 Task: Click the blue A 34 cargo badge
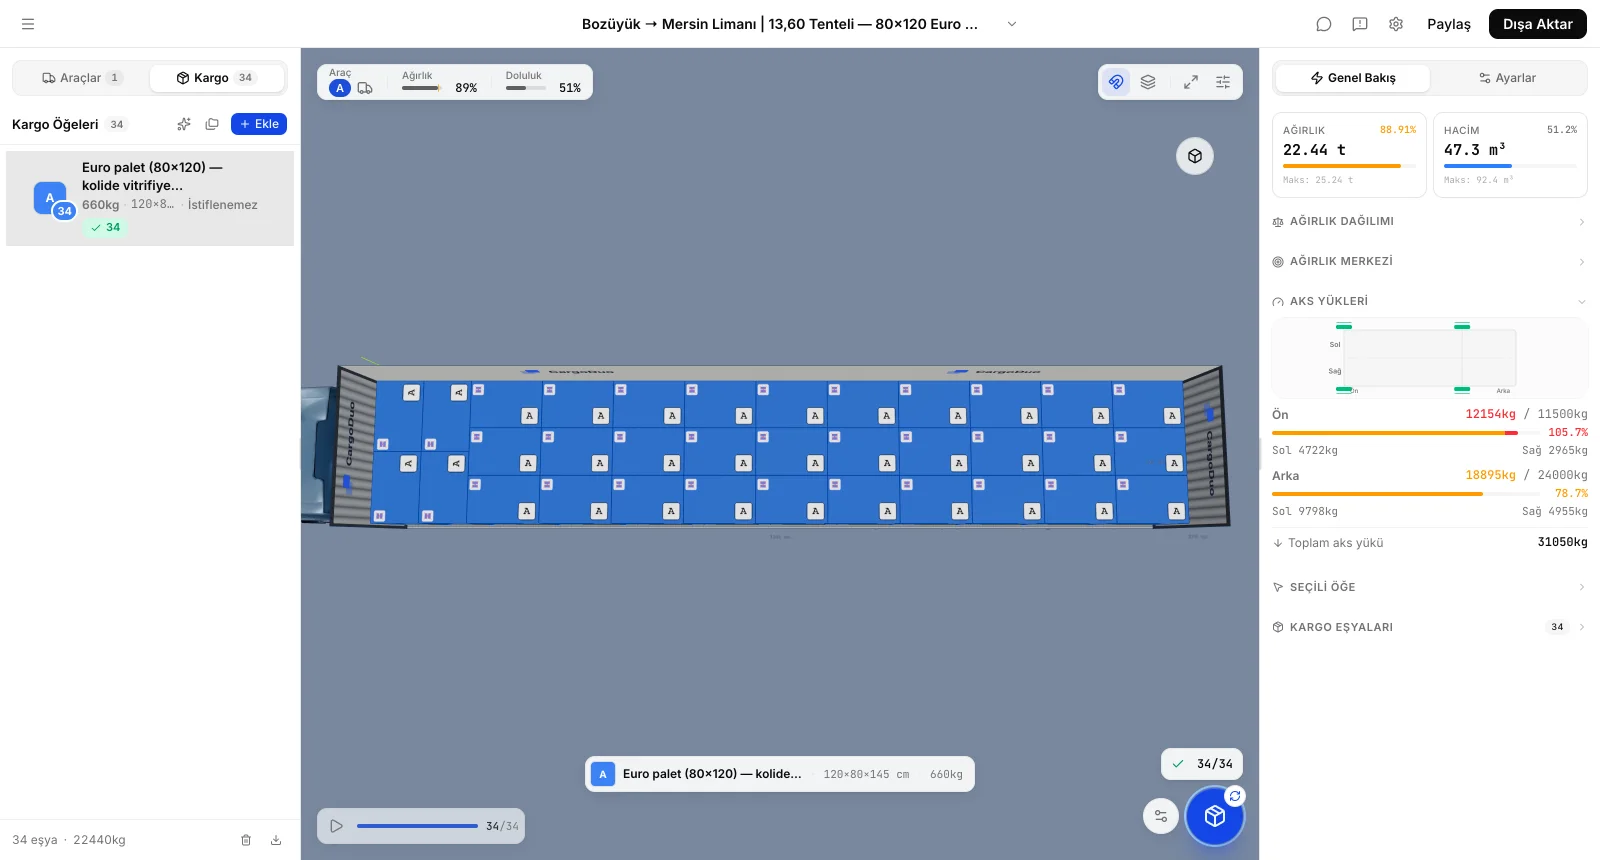(52, 199)
